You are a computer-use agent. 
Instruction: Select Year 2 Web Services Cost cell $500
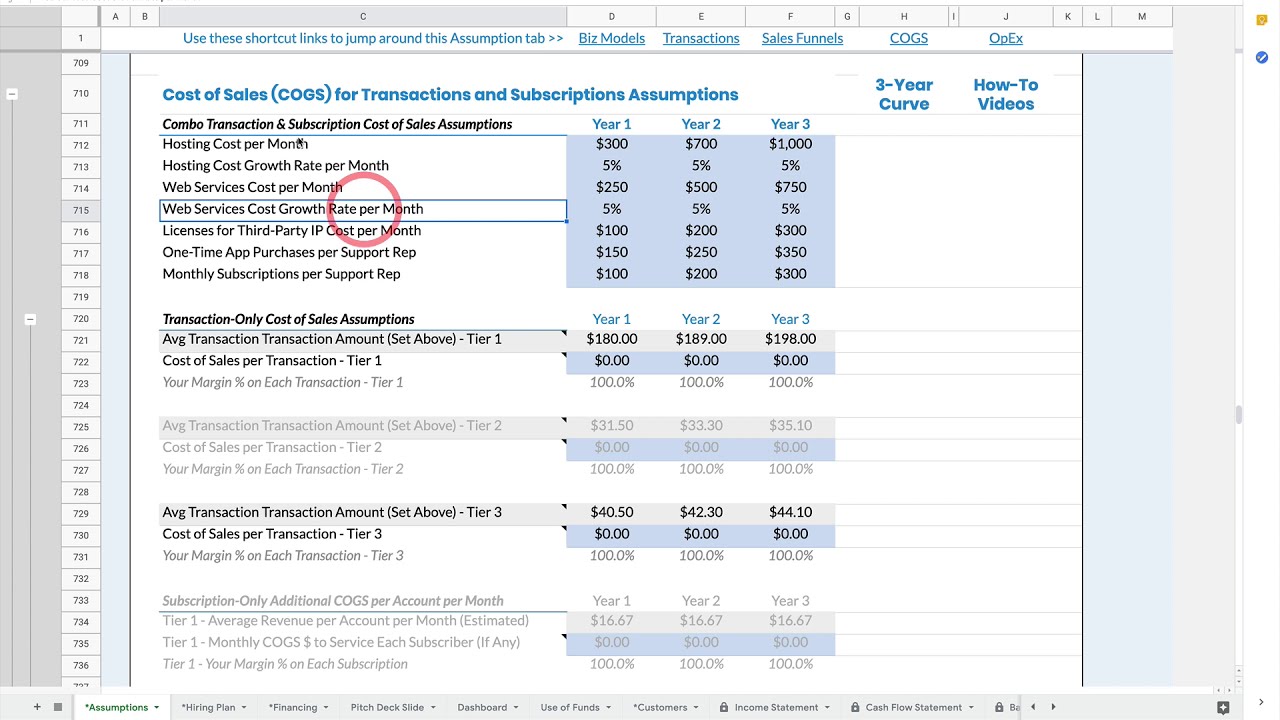pyautogui.click(x=701, y=187)
